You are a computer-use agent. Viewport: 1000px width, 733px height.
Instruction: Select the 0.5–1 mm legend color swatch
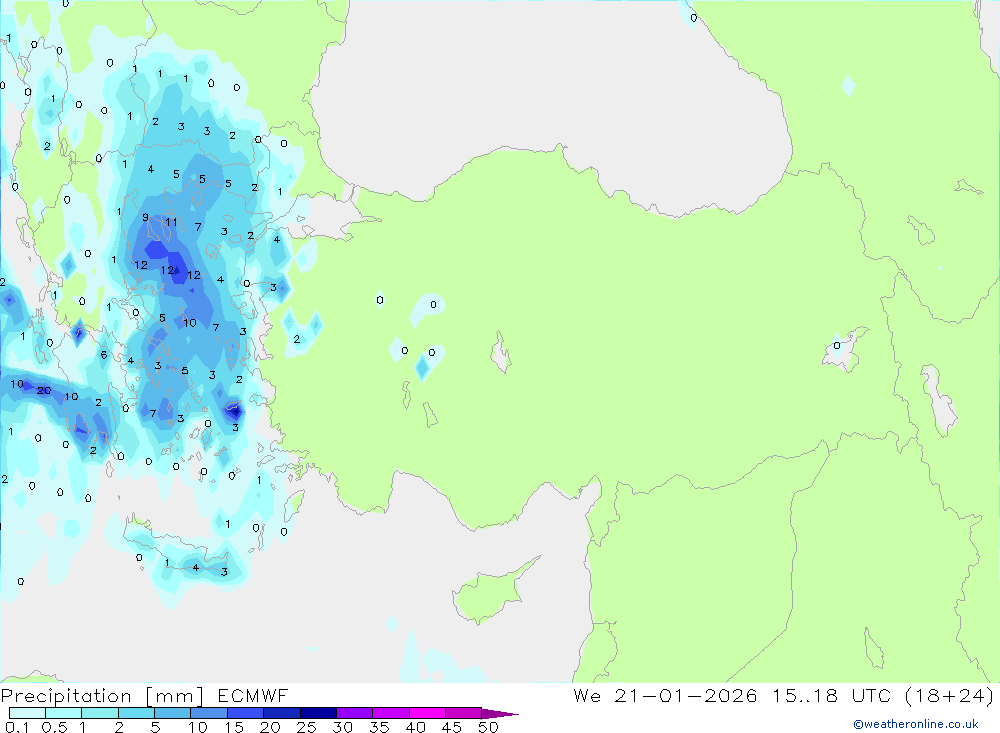click(63, 713)
